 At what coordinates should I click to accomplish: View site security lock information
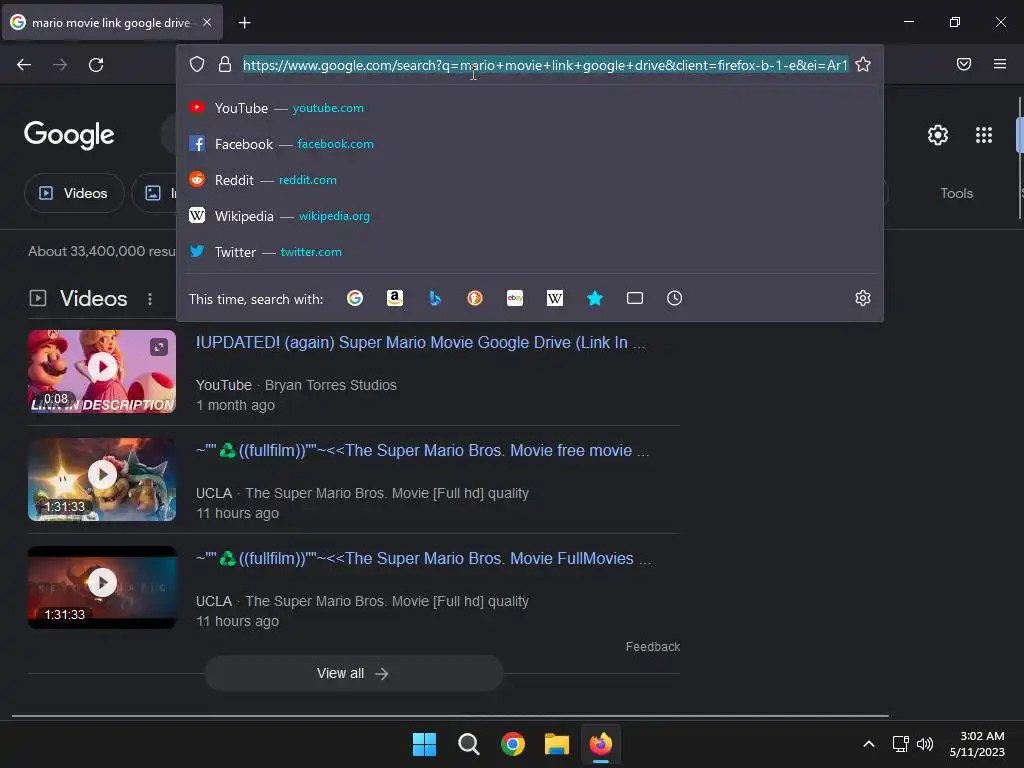click(225, 64)
